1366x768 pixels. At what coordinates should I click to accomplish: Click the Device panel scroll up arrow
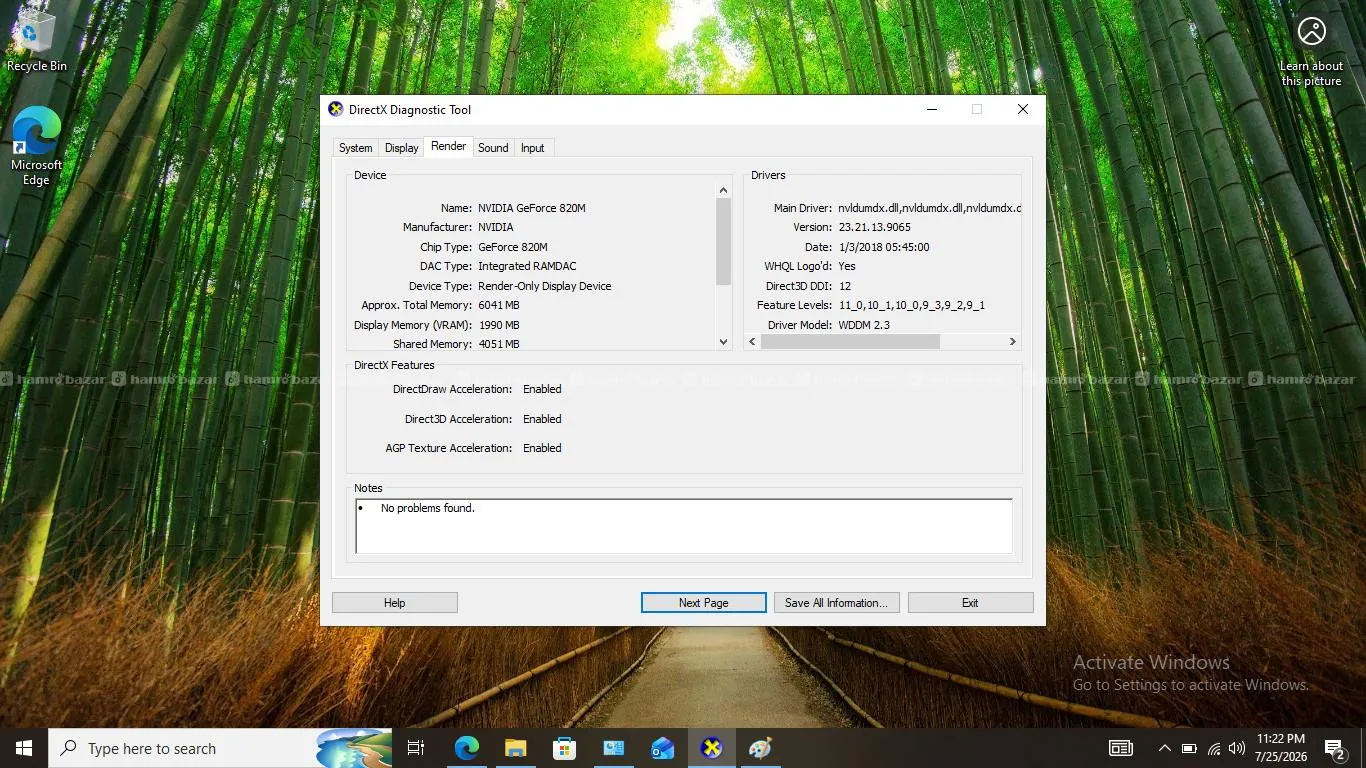coord(724,190)
